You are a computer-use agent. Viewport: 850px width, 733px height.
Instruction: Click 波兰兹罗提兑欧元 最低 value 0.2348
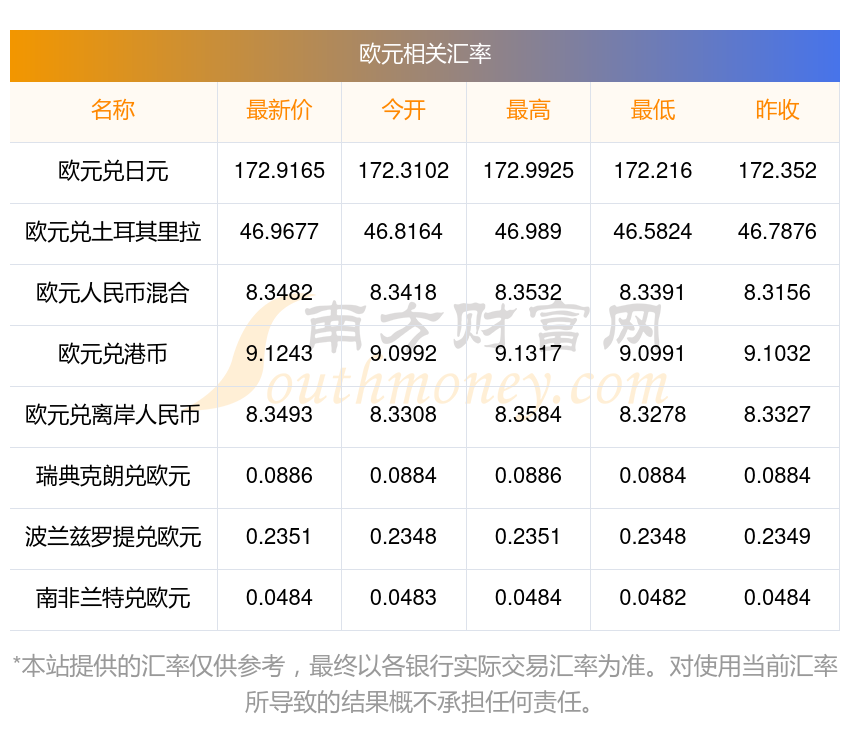tap(653, 537)
